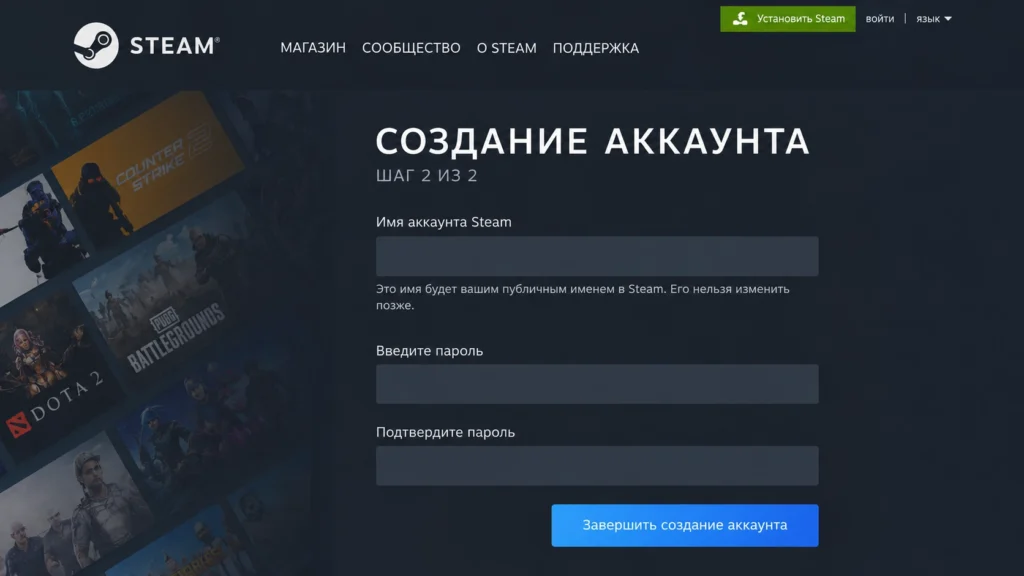
Task: Click the СОЗДАНИЕ АККАУНТА heading
Action: click(592, 141)
